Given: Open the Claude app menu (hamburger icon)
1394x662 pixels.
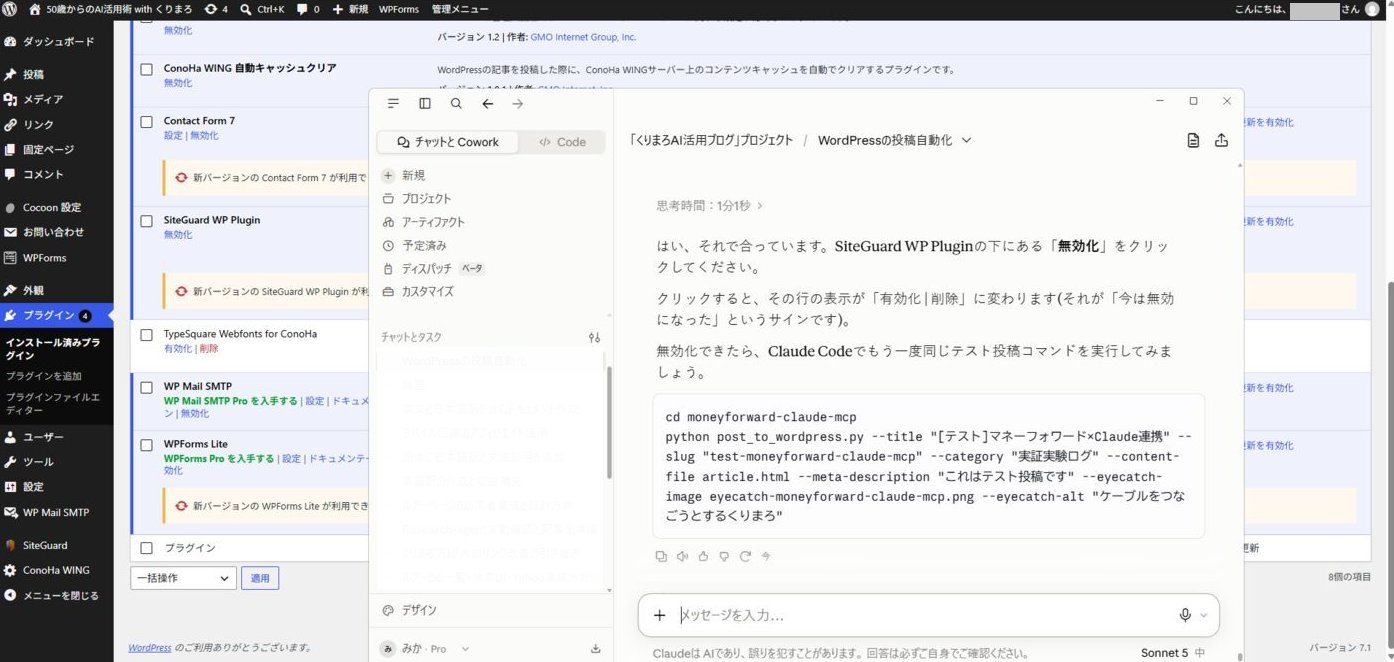Looking at the screenshot, I should click(393, 103).
